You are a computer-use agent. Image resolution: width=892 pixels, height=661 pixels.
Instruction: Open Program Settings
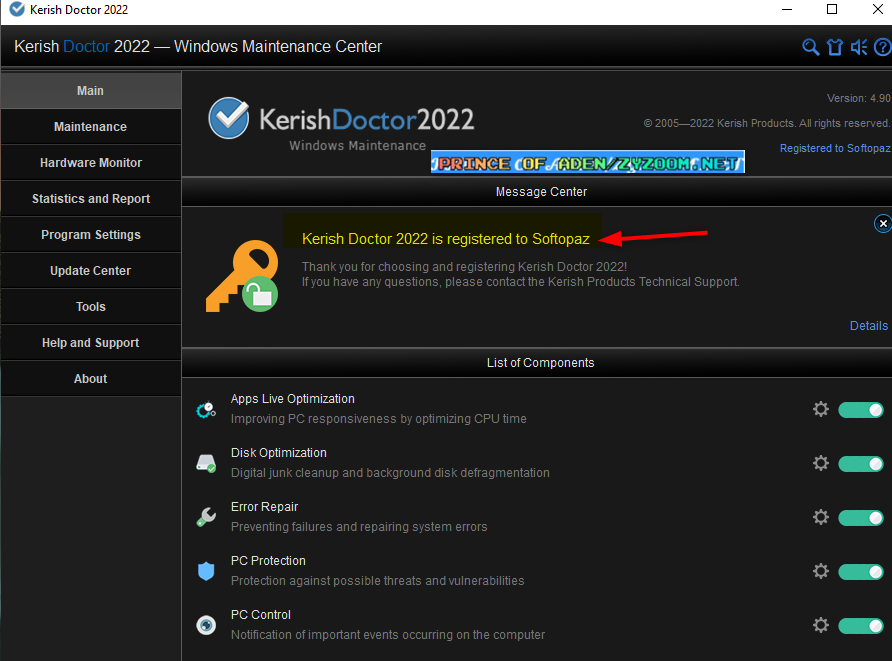[x=91, y=234]
